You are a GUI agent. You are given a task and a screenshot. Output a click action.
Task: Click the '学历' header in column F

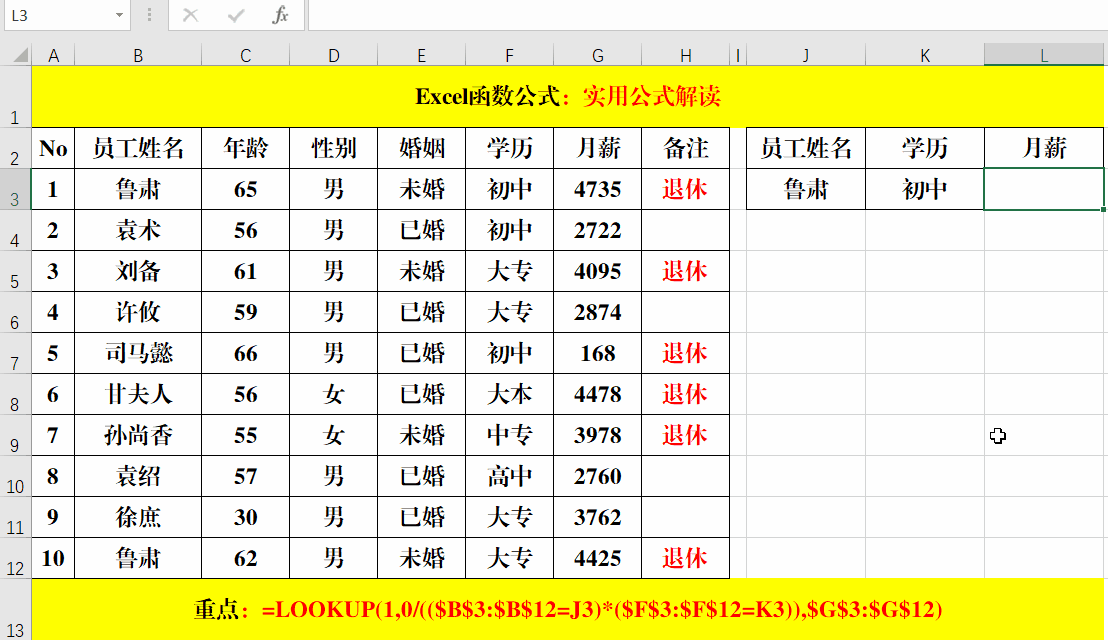tap(509, 148)
